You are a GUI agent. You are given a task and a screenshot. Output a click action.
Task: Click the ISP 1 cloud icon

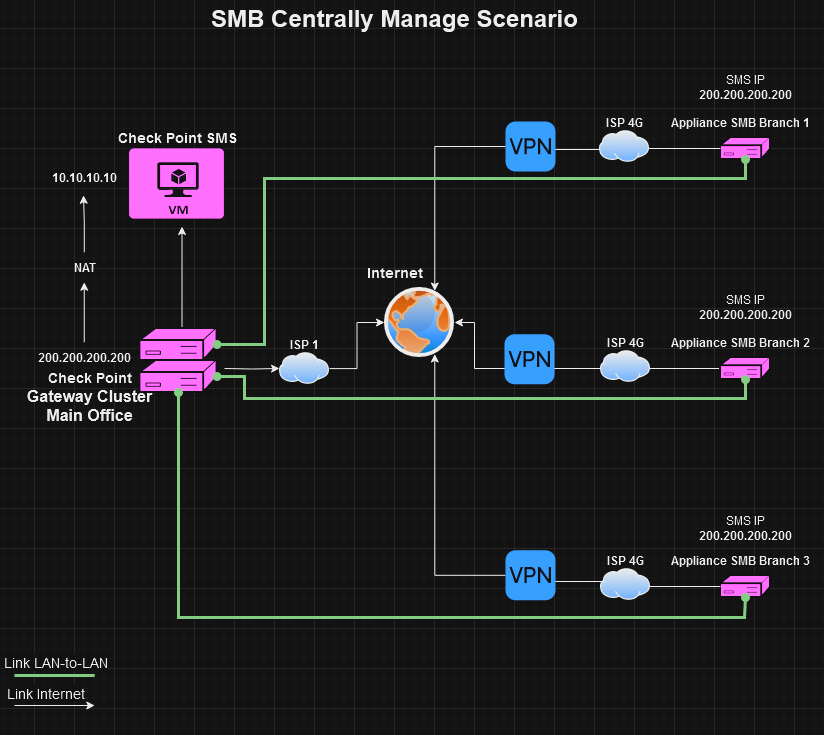point(304,369)
